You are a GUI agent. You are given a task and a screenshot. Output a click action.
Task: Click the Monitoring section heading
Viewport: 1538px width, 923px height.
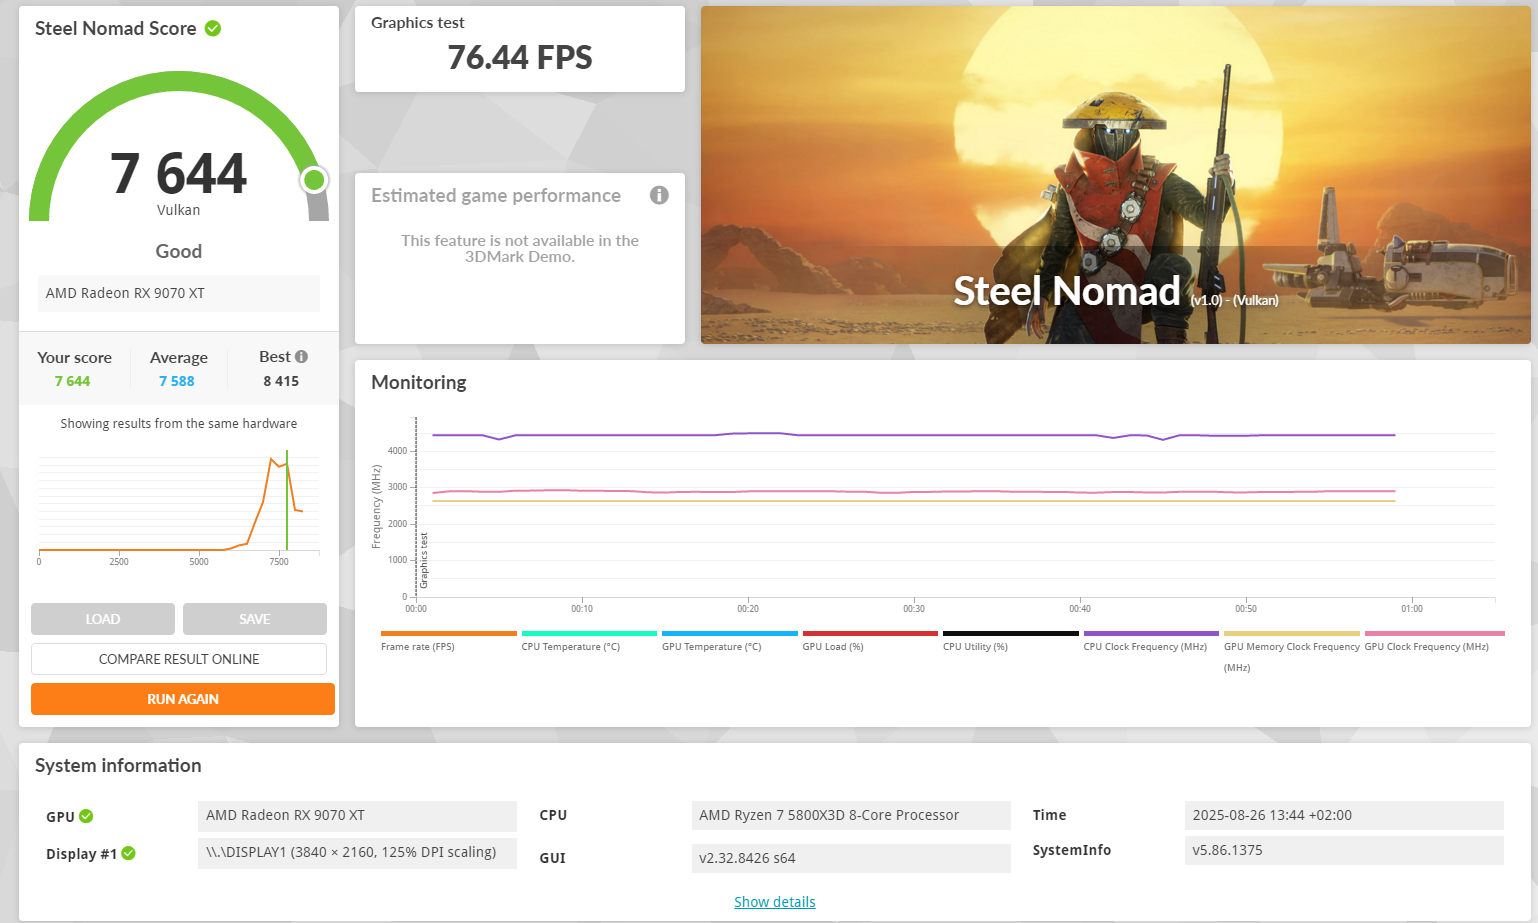pos(419,382)
